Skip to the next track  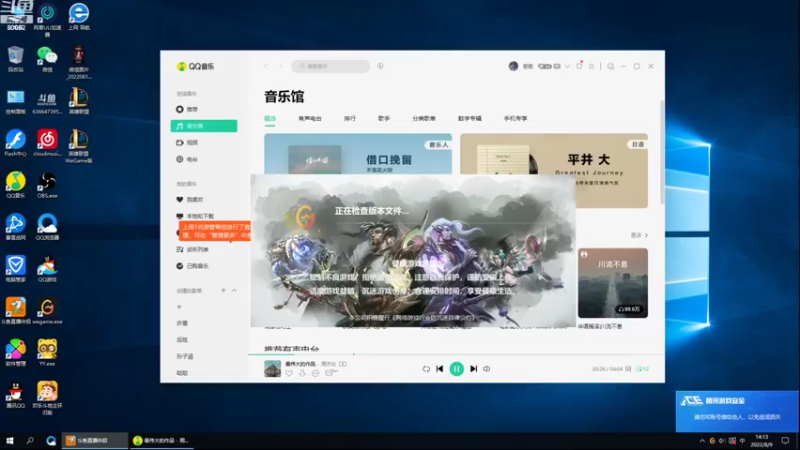473,369
